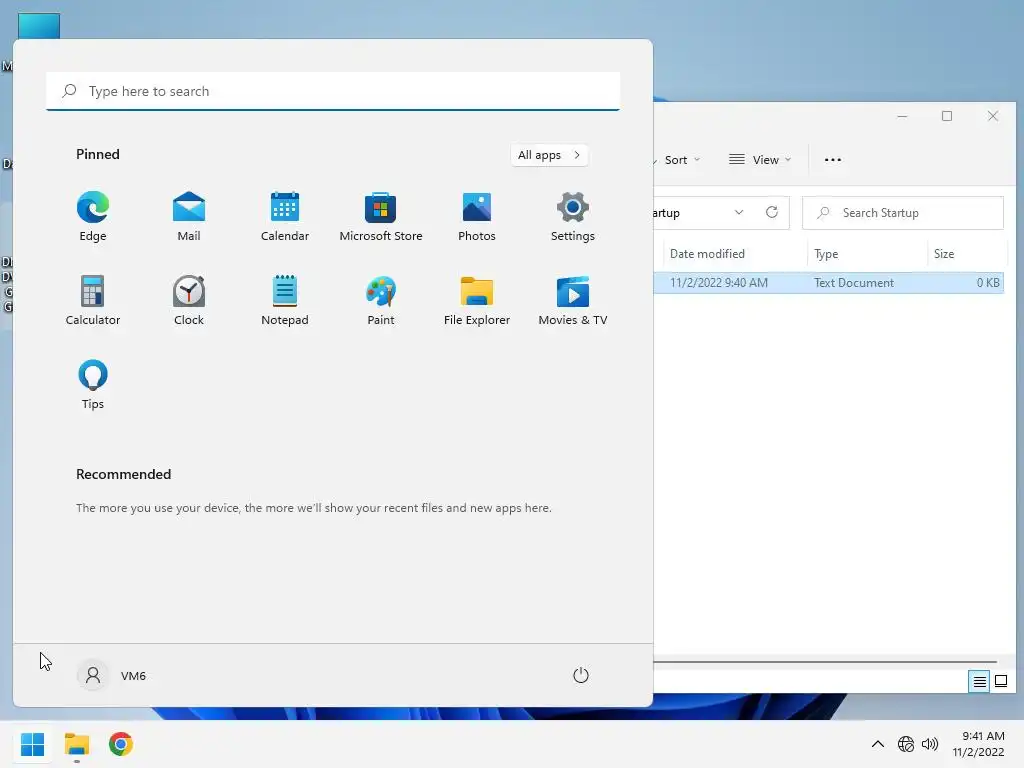Click the Type here to search field
1024x768 pixels.
click(333, 91)
